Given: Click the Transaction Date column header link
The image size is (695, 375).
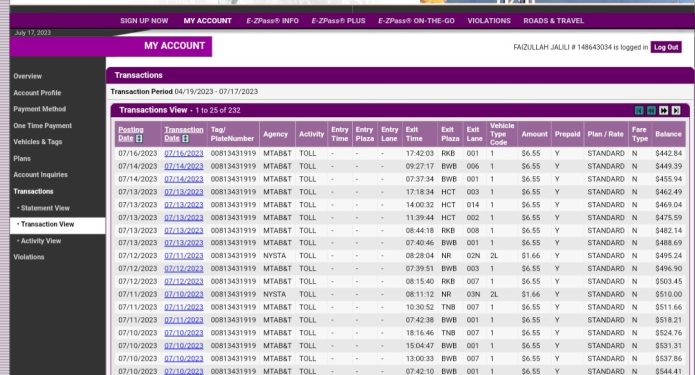Looking at the screenshot, I should pyautogui.click(x=184, y=134).
